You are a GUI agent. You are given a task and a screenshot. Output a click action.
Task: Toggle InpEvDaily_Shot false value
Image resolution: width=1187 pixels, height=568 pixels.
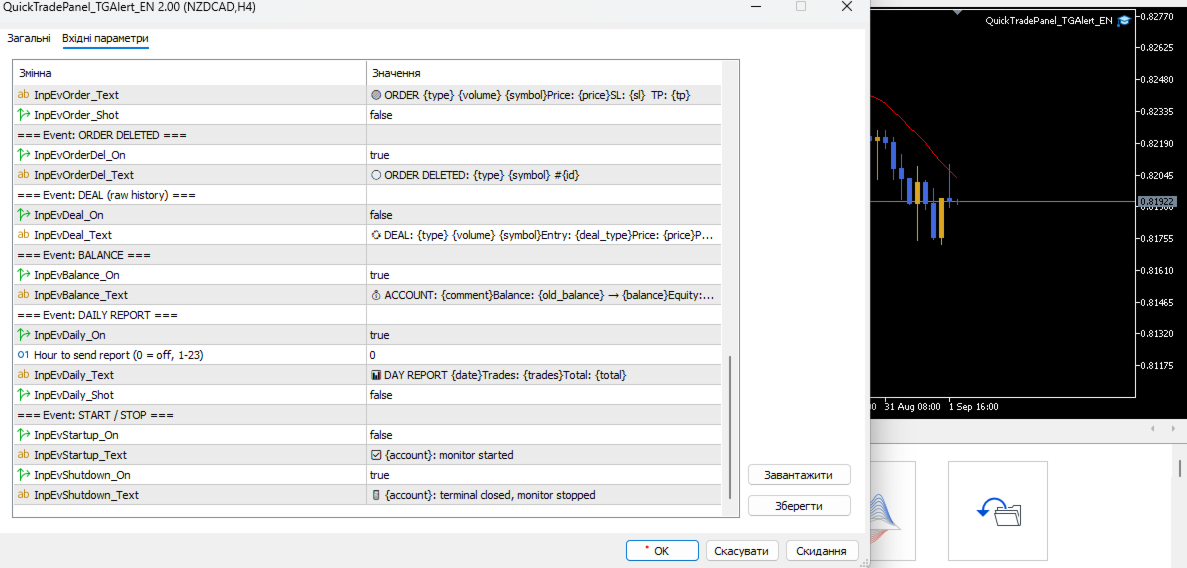pyautogui.click(x=544, y=395)
